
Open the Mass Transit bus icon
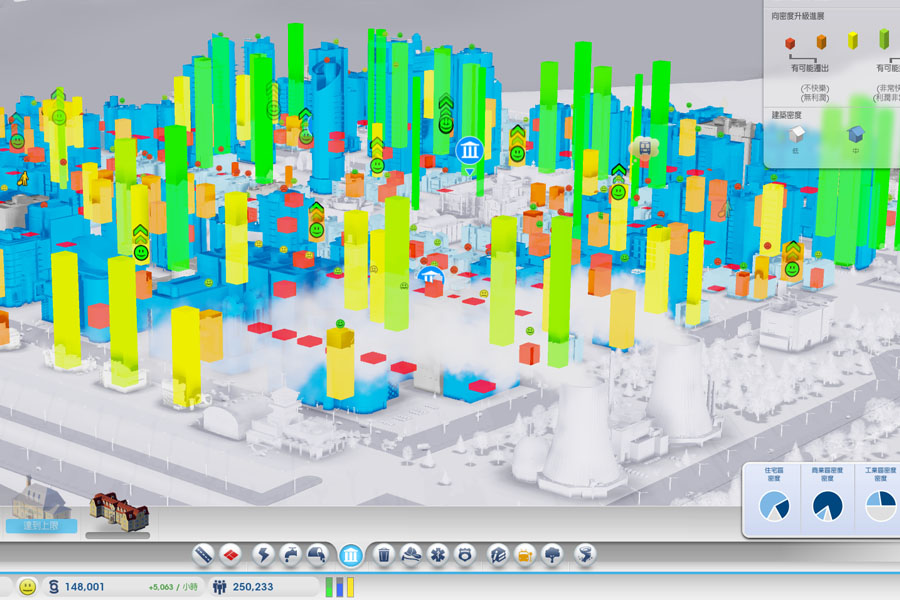(x=525, y=554)
